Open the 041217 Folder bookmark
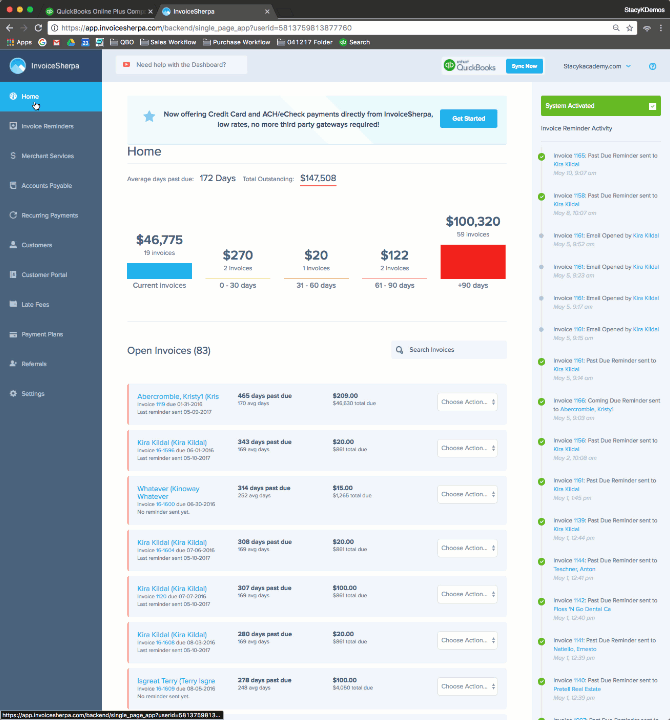The height and width of the screenshot is (720, 670). tap(304, 42)
